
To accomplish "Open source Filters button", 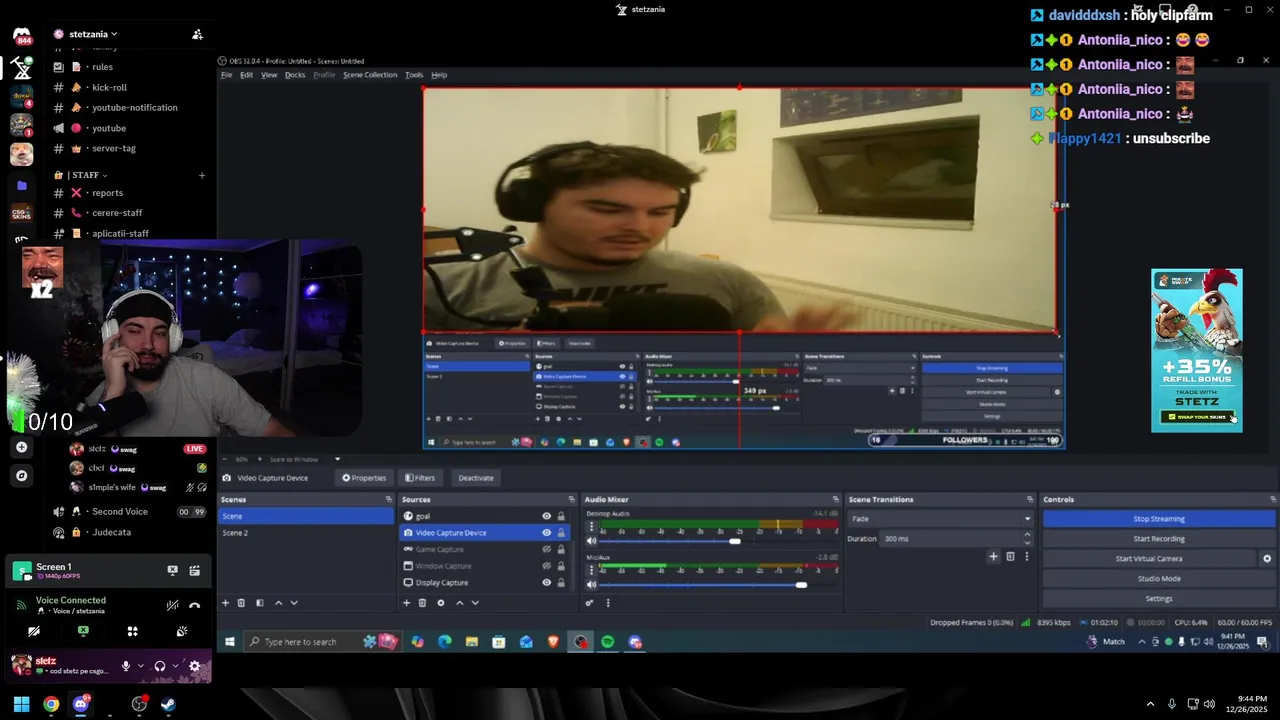I will [x=420, y=478].
